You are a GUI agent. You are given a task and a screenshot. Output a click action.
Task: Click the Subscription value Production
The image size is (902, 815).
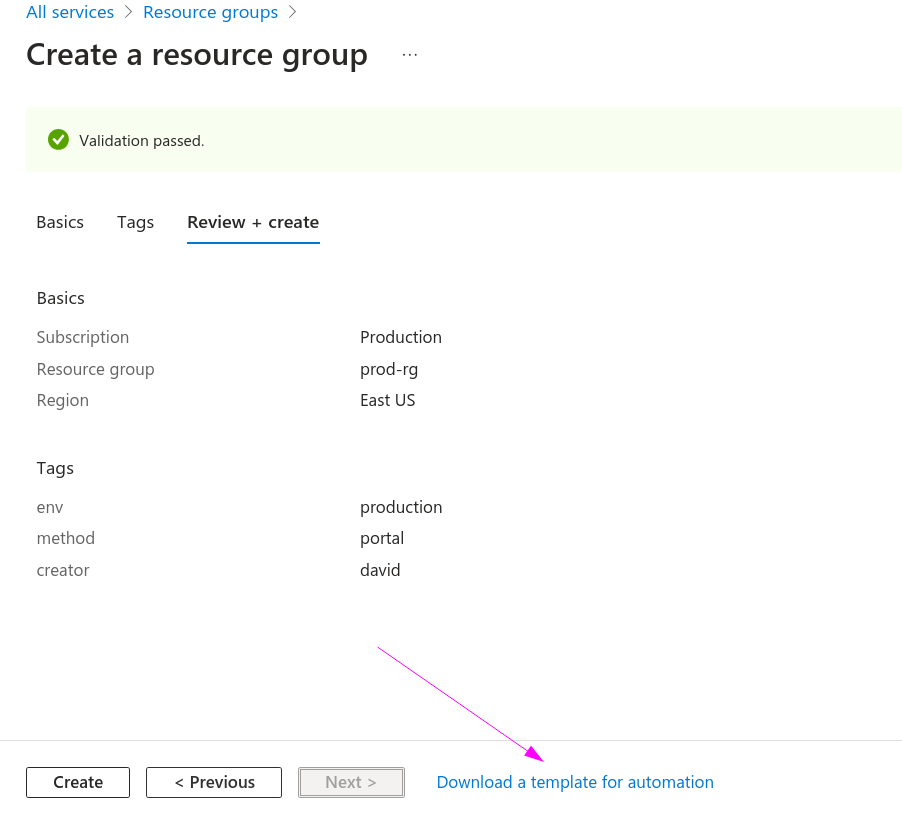tap(401, 337)
